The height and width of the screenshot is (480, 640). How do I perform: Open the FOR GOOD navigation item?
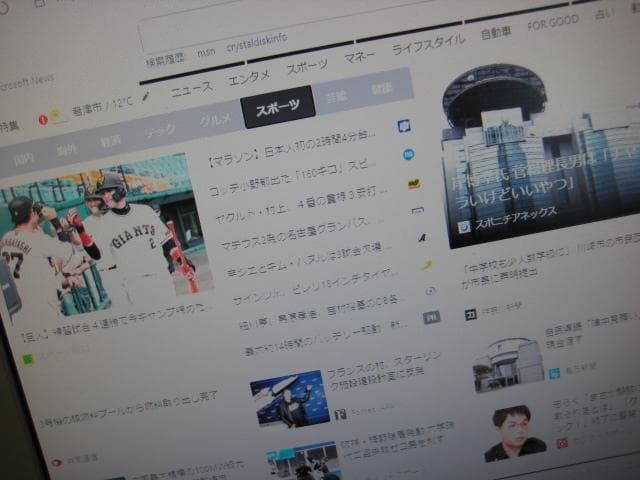(x=553, y=22)
